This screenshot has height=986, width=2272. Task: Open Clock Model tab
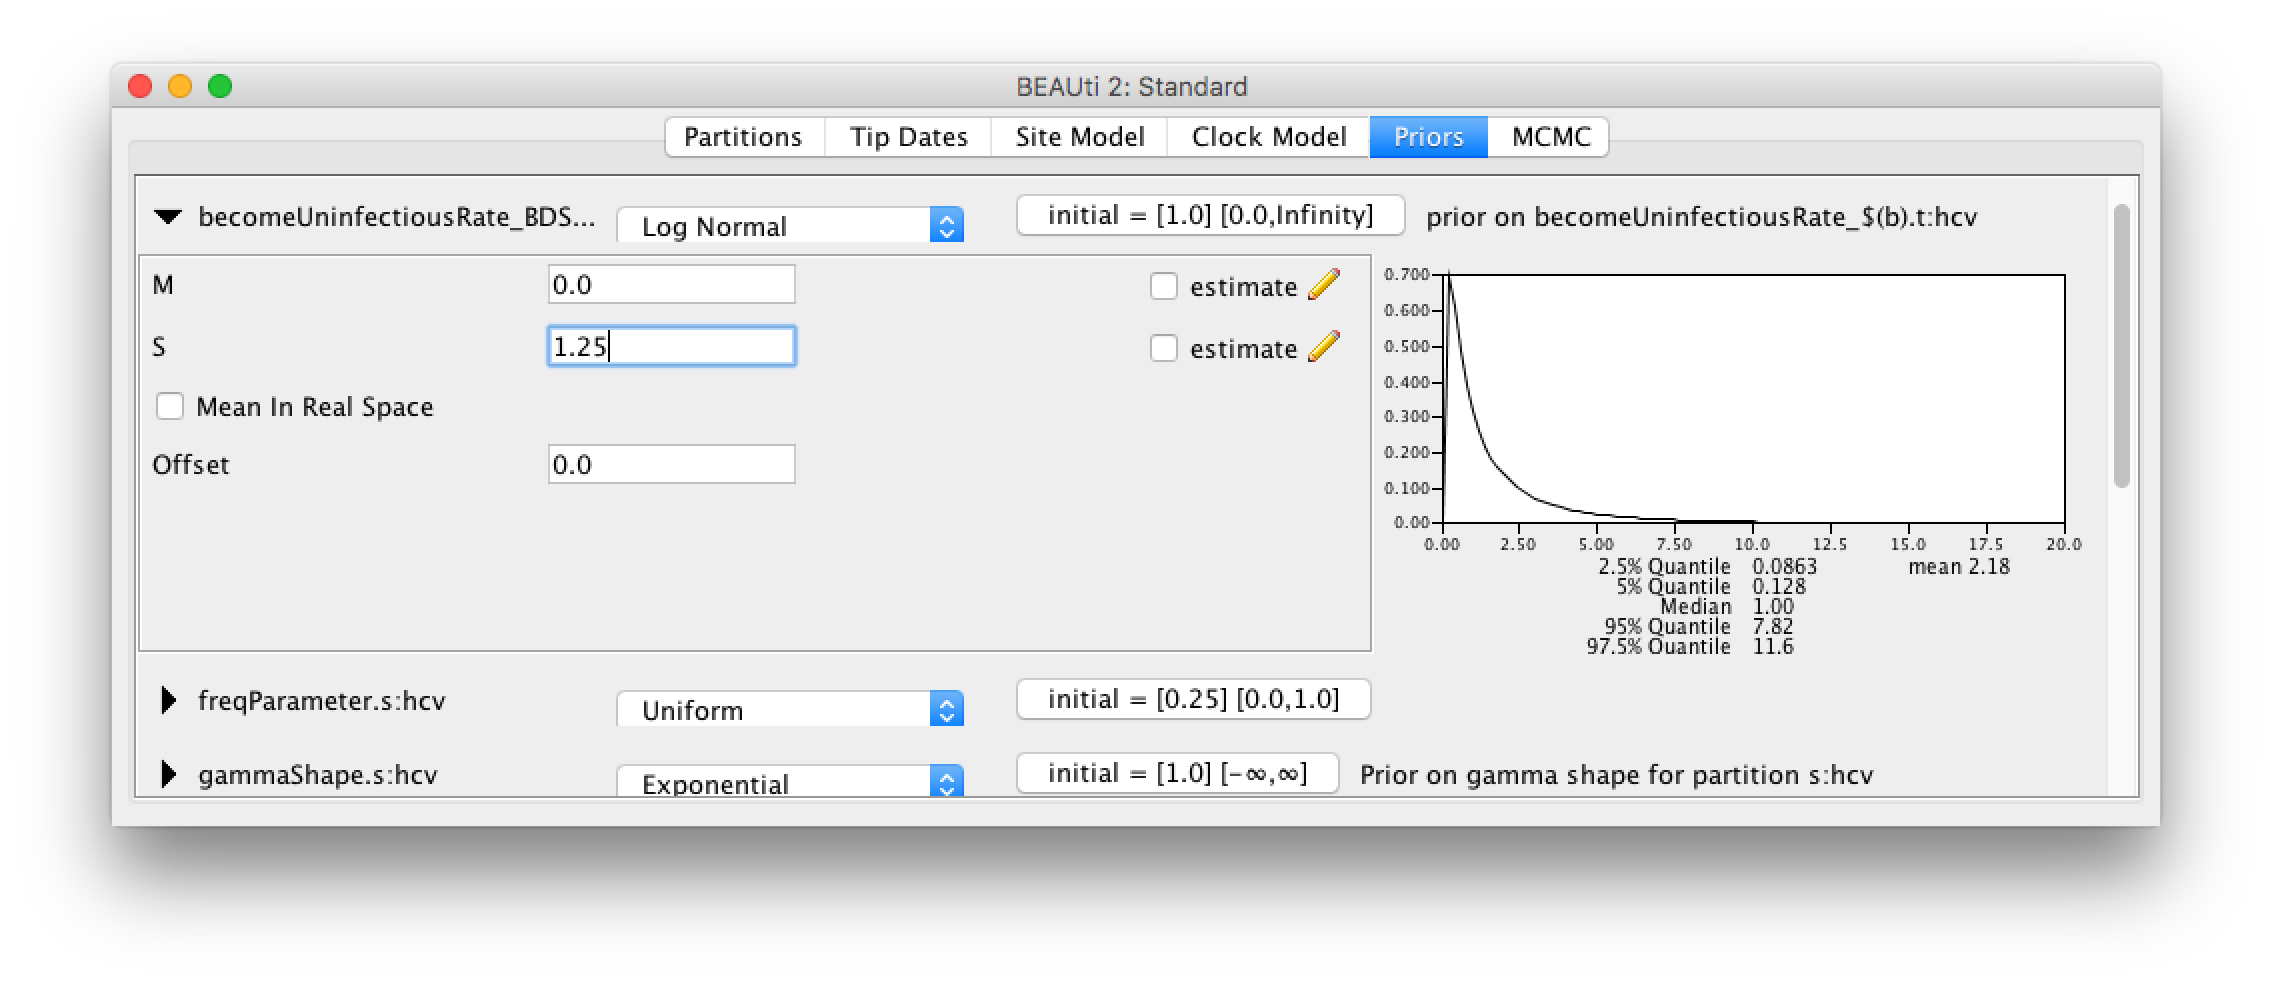[1268, 137]
